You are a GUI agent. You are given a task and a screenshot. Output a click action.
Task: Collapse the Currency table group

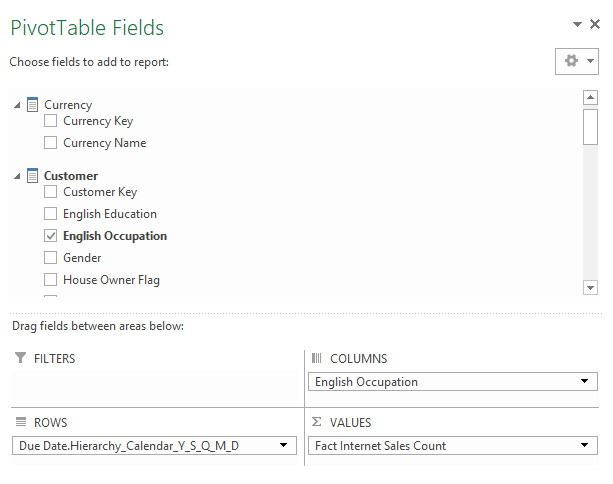(17, 105)
